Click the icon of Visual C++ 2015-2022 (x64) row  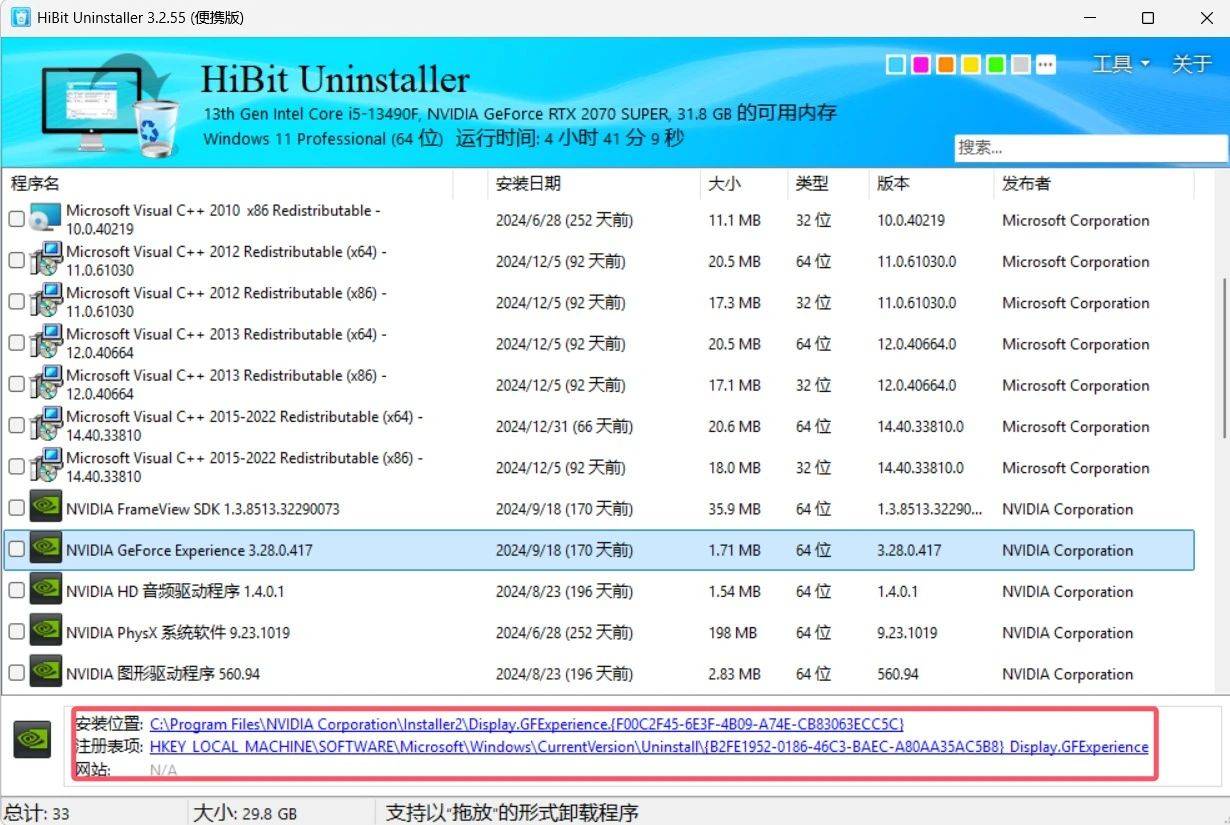(x=45, y=425)
